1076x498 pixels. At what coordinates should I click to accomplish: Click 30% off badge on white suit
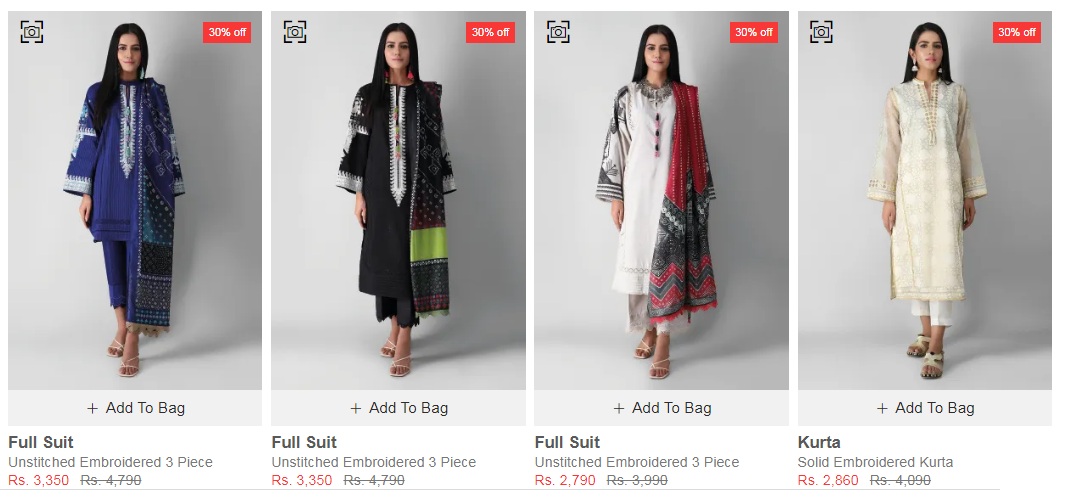pyautogui.click(x=754, y=32)
